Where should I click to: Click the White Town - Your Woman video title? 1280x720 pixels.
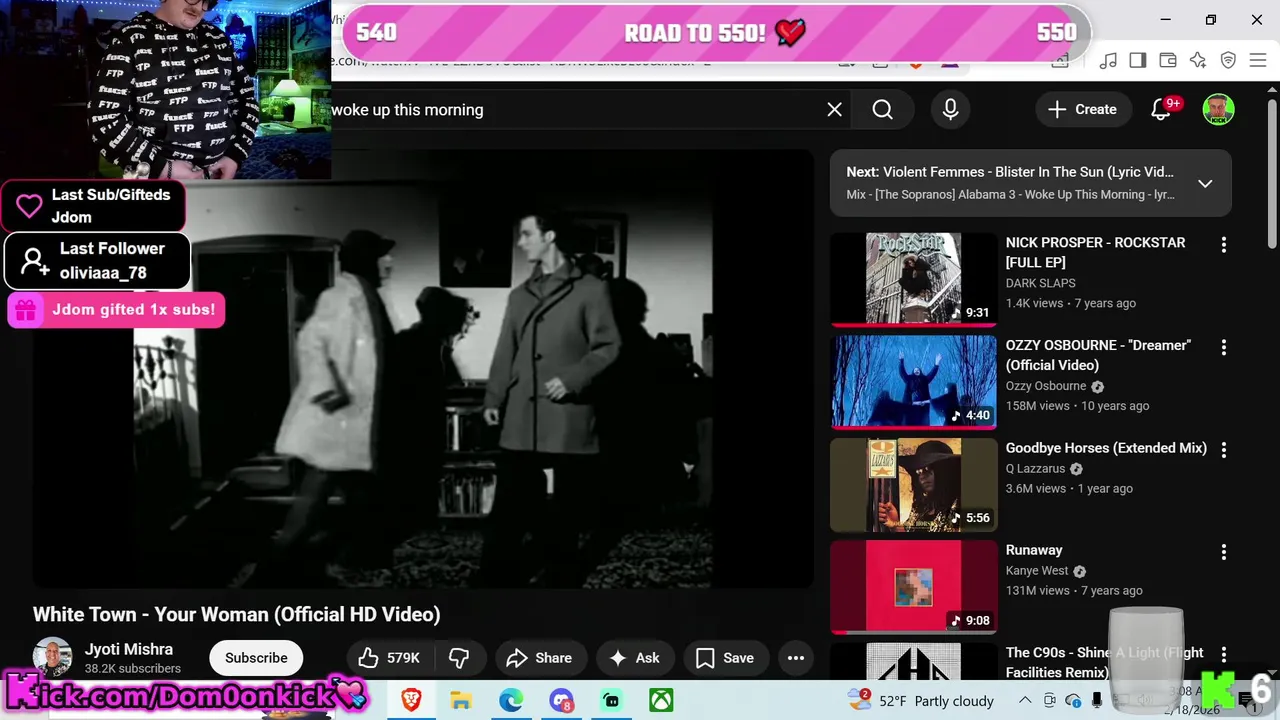[237, 614]
